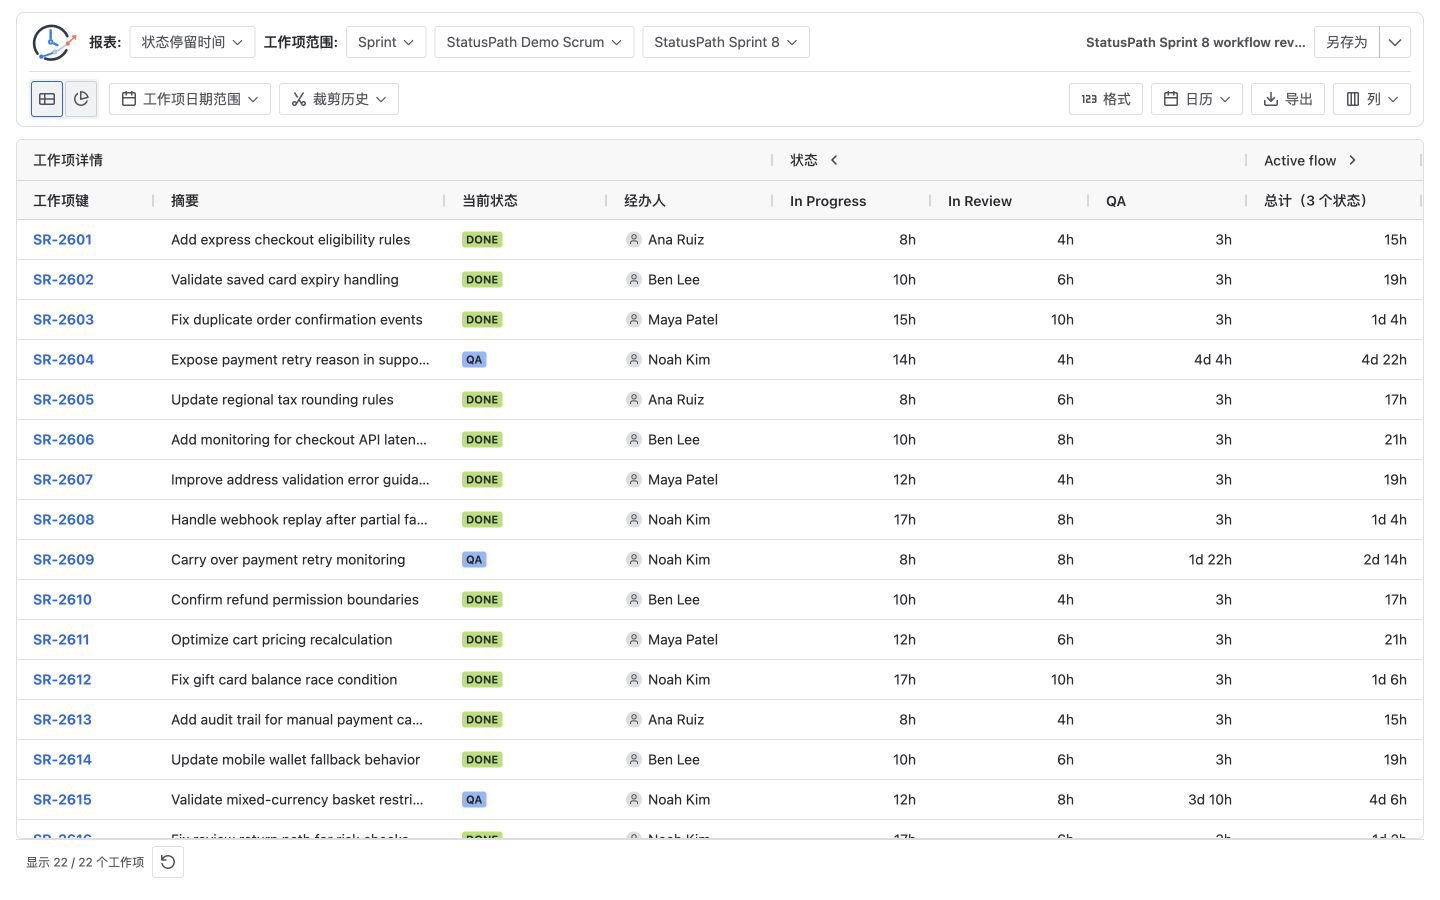Click the 工作项键 column header
Viewport: 1440px width, 900px height.
(x=61, y=201)
